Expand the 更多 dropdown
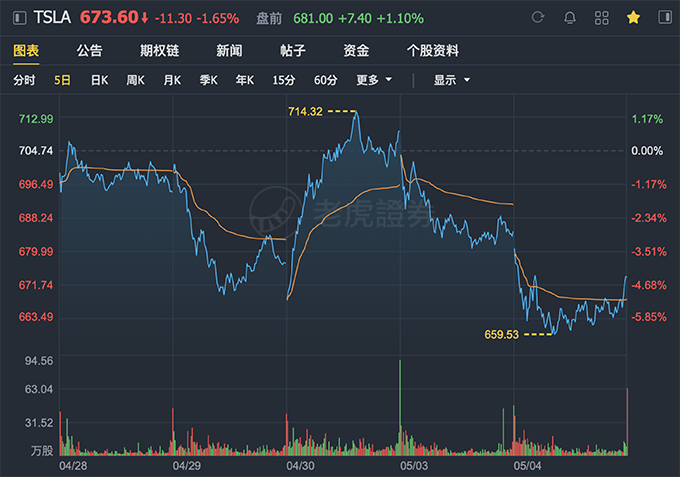 (374, 80)
